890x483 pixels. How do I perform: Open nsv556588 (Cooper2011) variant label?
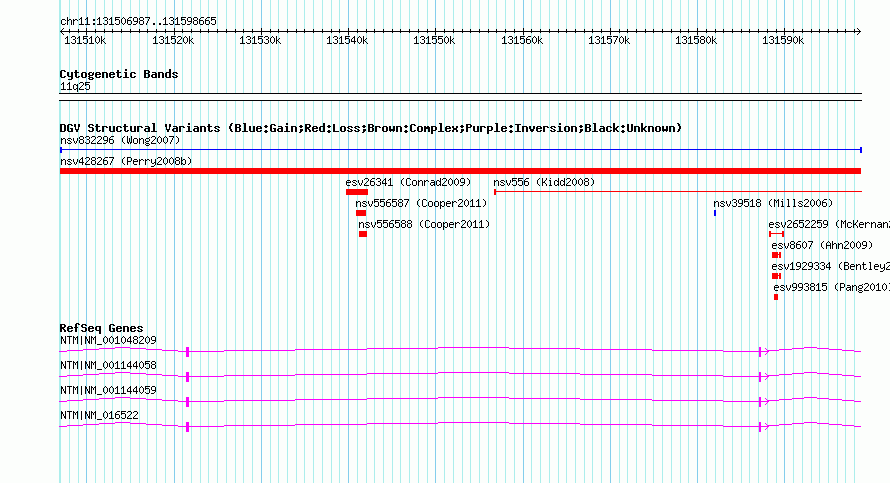click(424, 224)
